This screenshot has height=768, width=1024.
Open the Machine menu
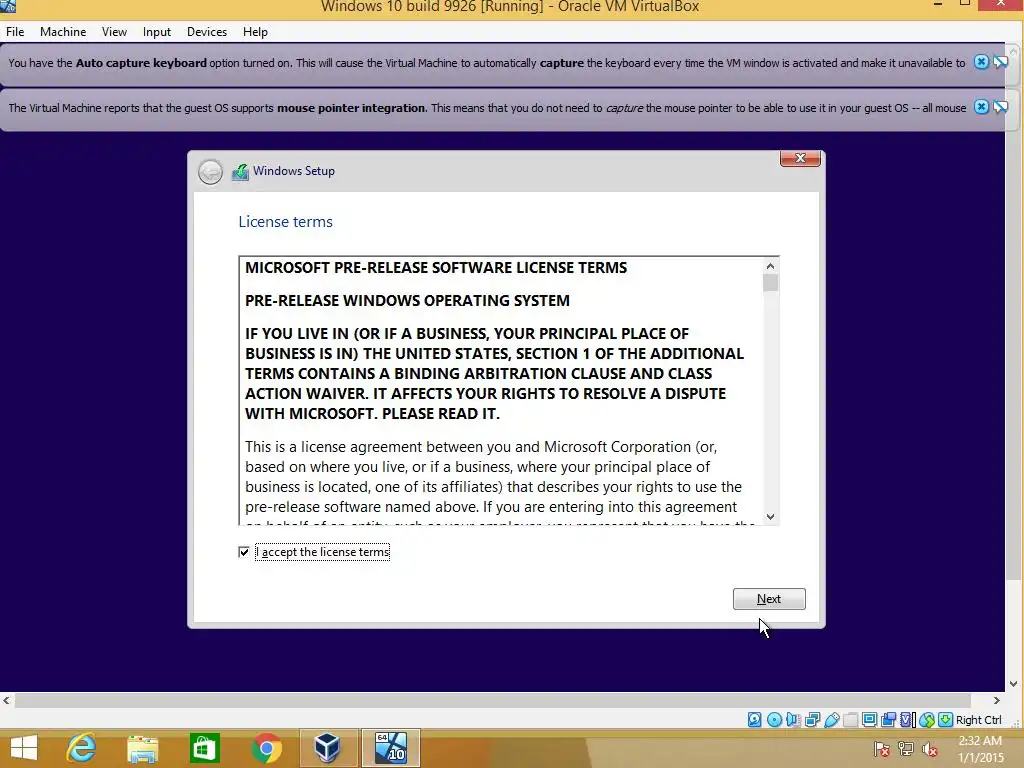63,31
